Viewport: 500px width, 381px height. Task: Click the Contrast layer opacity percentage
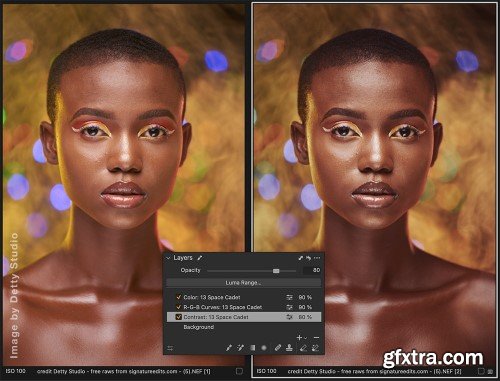pyautogui.click(x=305, y=317)
